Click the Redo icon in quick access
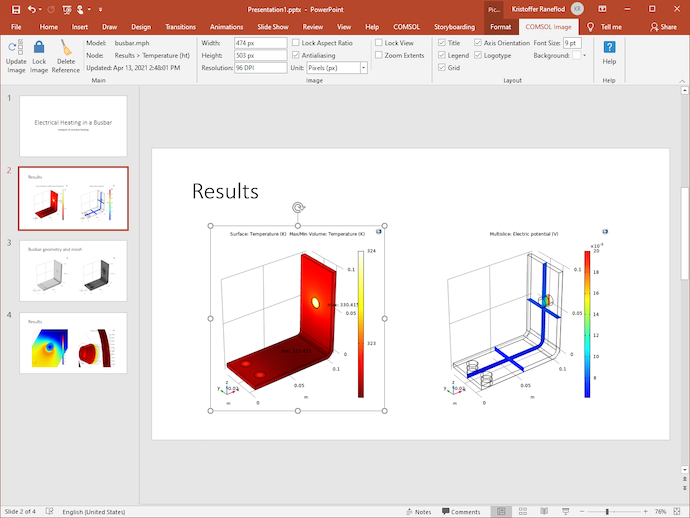690x518 pixels. pos(51,9)
